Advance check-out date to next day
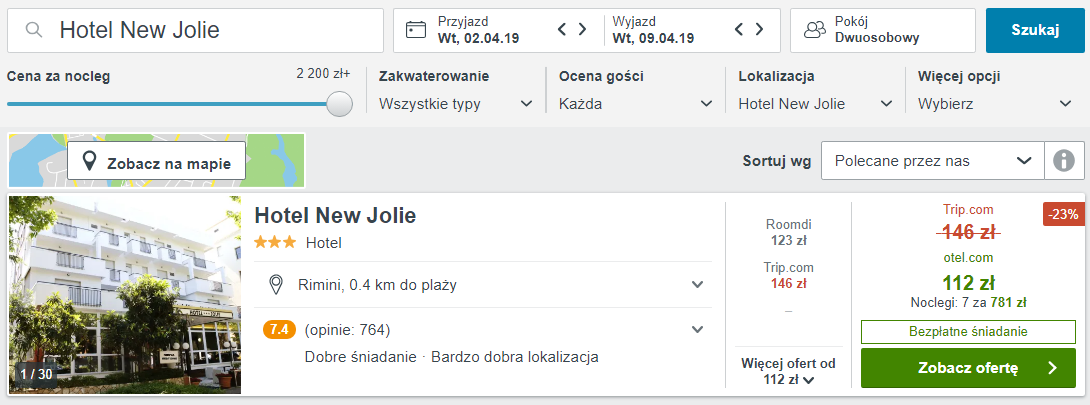The height and width of the screenshot is (405, 1090). point(759,29)
